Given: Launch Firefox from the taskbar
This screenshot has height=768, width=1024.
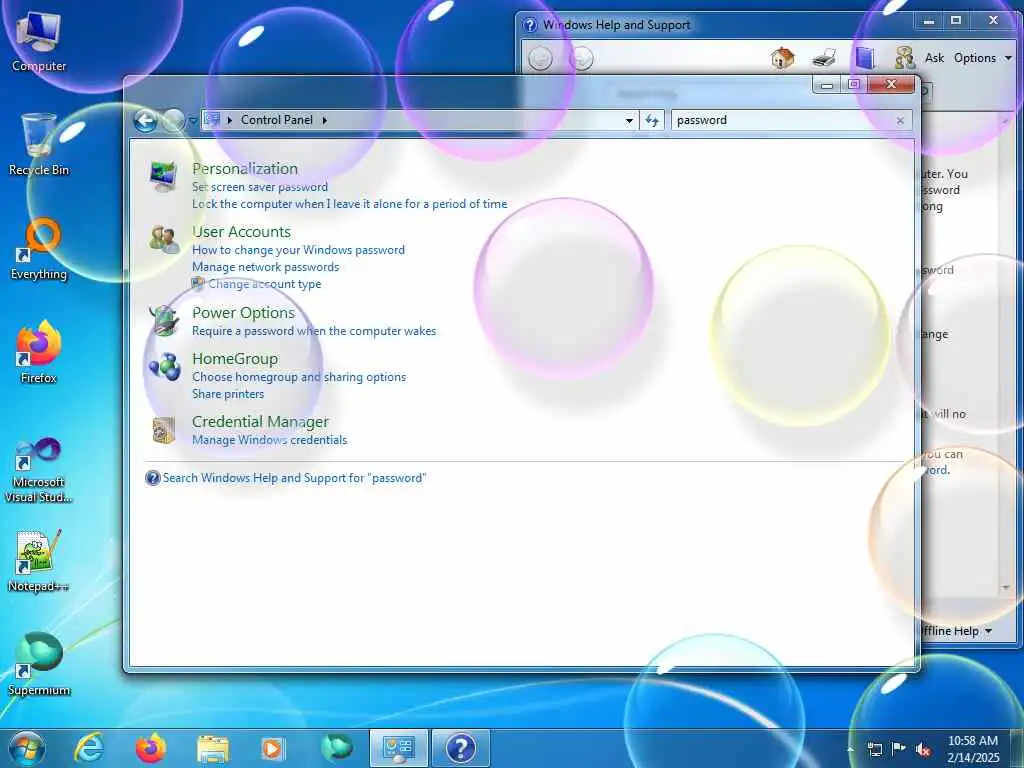Looking at the screenshot, I should (150, 748).
